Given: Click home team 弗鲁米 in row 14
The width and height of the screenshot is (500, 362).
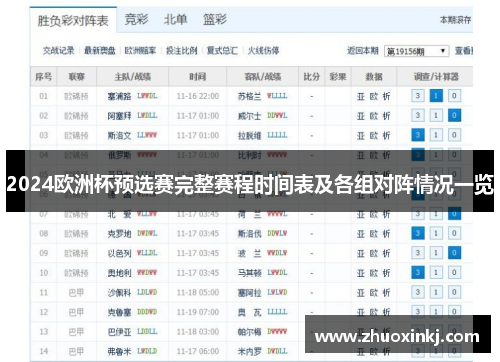Looking at the screenshot, I should point(119,351).
